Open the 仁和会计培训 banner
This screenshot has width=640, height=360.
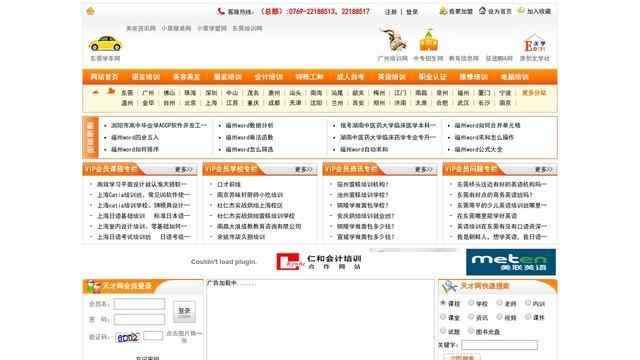coord(319,262)
